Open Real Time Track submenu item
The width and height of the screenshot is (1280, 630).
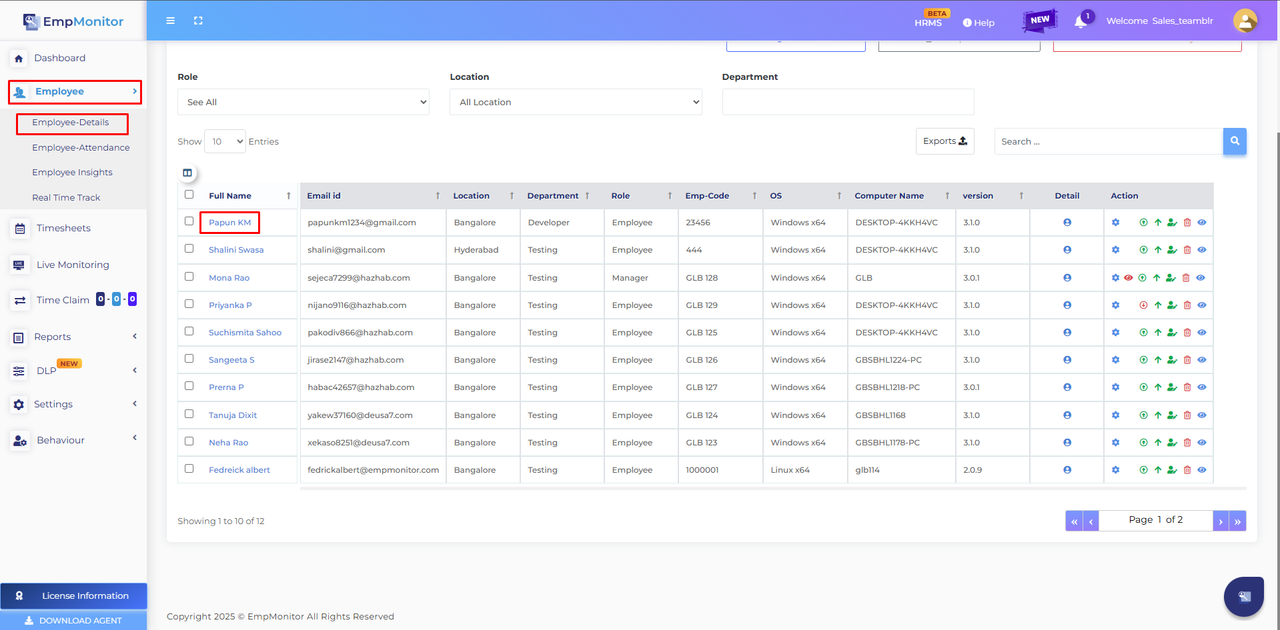pos(66,198)
